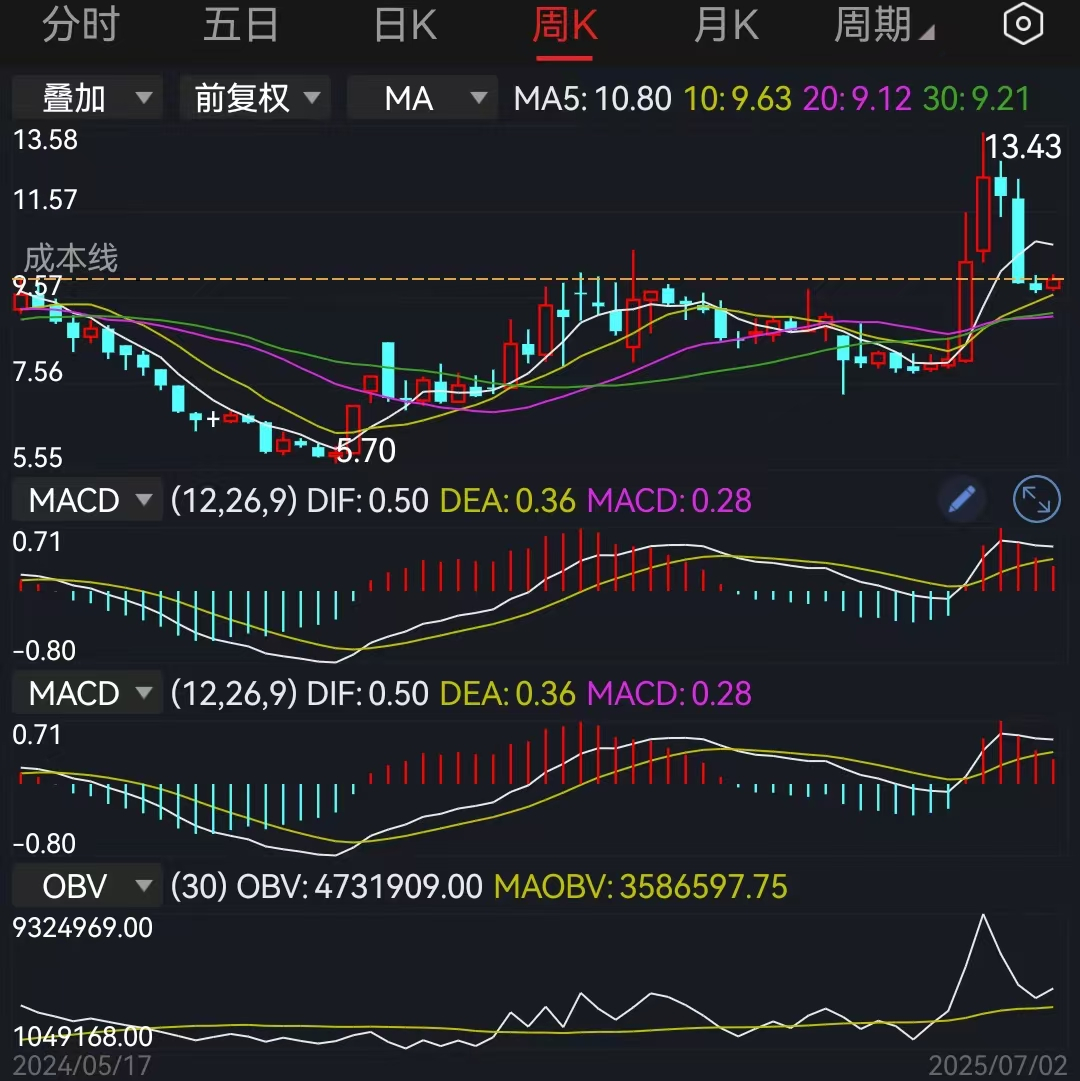The width and height of the screenshot is (1080, 1081).
Task: Open the 前复权 adjustment dropdown
Action: 254,97
